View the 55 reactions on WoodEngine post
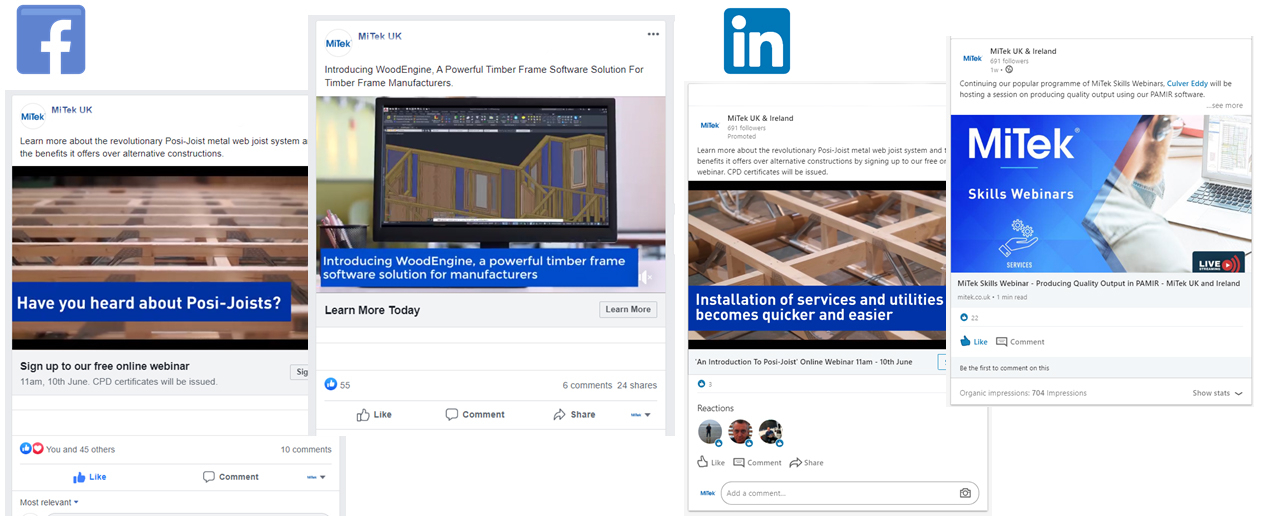Image resolution: width=1264 pixels, height=516 pixels. pyautogui.click(x=337, y=385)
